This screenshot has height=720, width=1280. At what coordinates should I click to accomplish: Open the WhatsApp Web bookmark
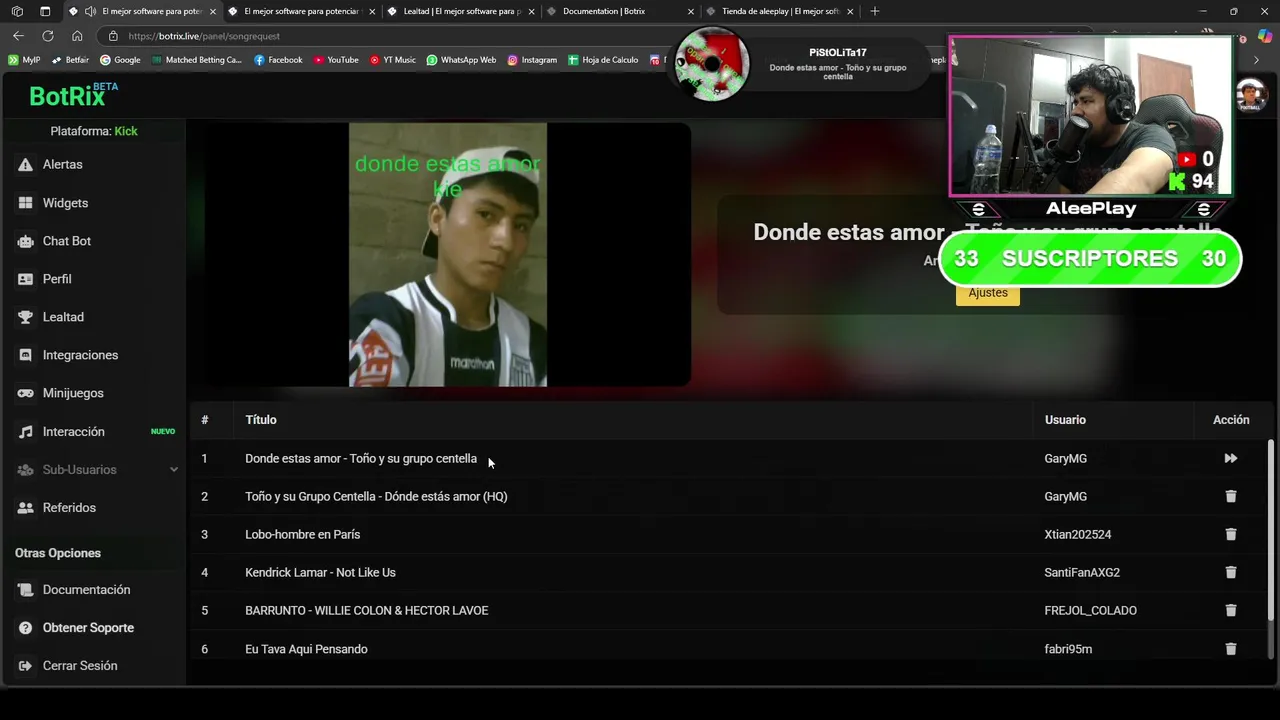tap(461, 60)
